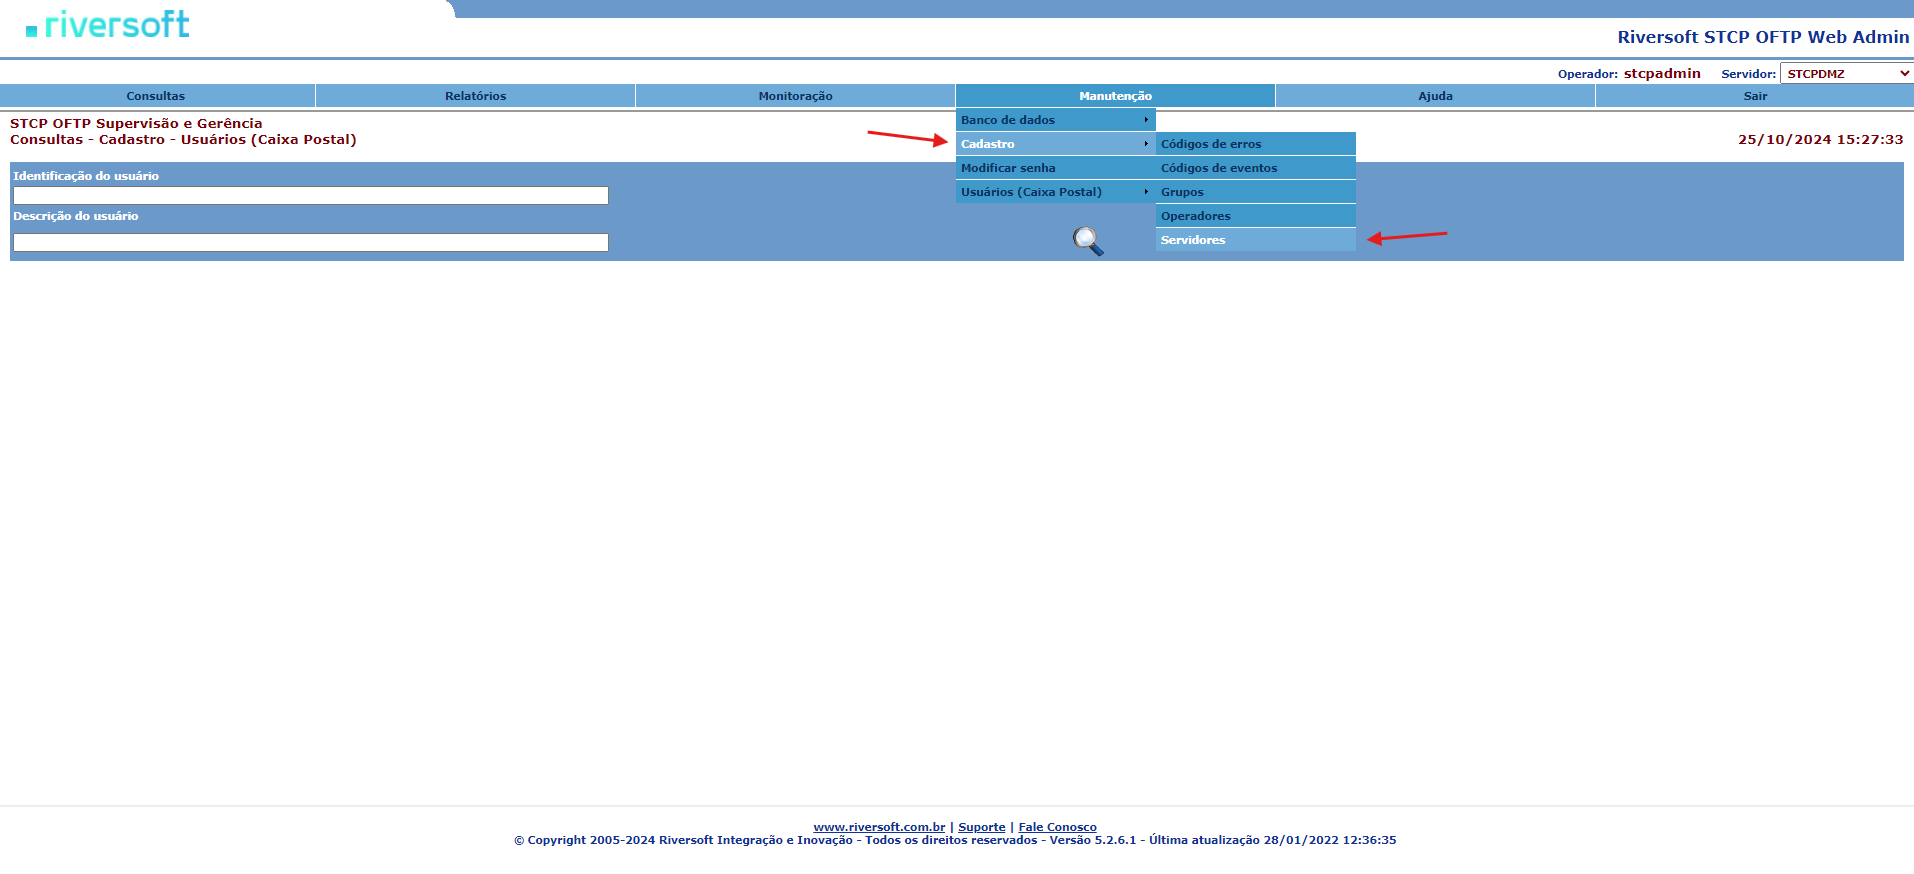Open the Manutenção menu
The image size is (1914, 874).
tap(1116, 96)
